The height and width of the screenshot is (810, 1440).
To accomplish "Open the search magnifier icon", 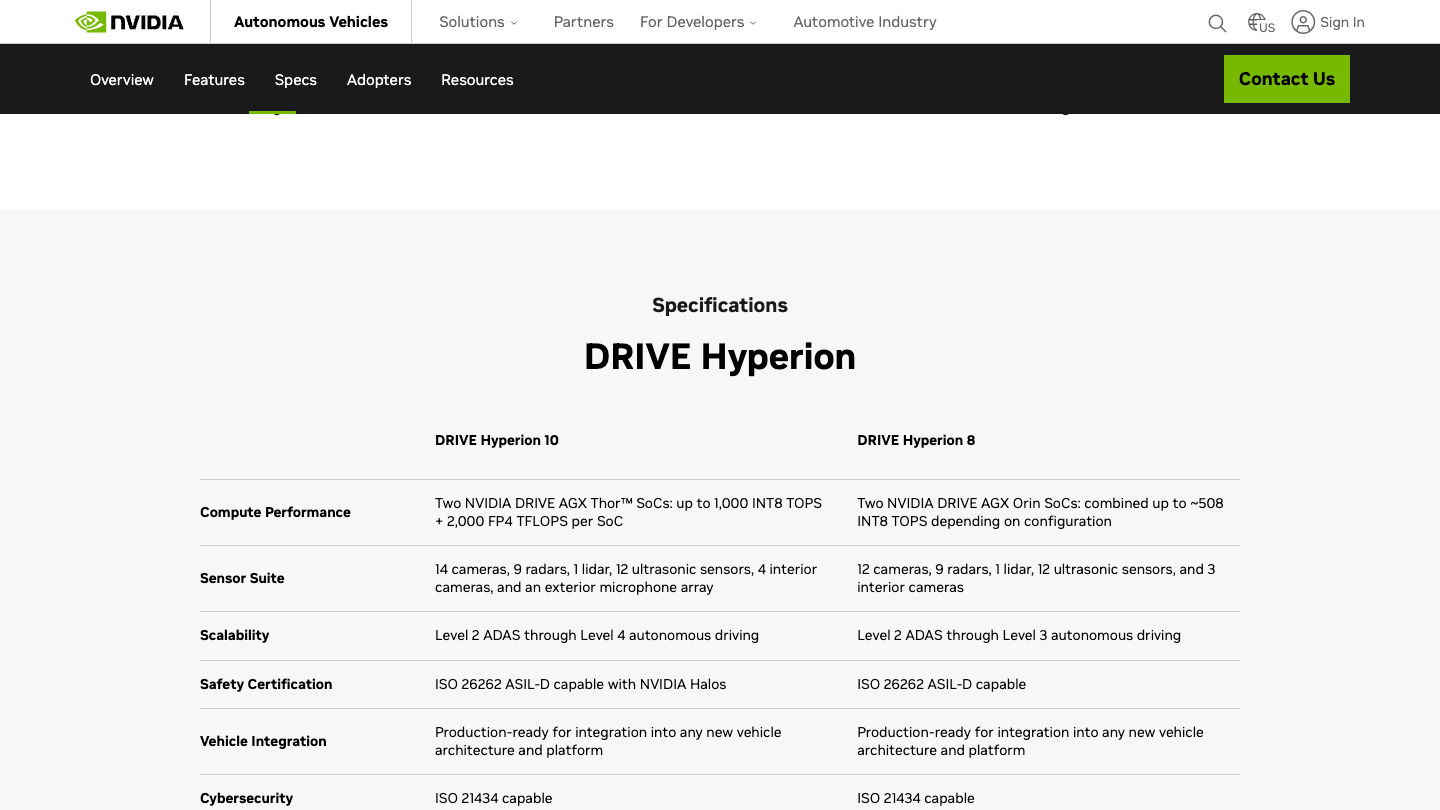I will click(x=1217, y=23).
